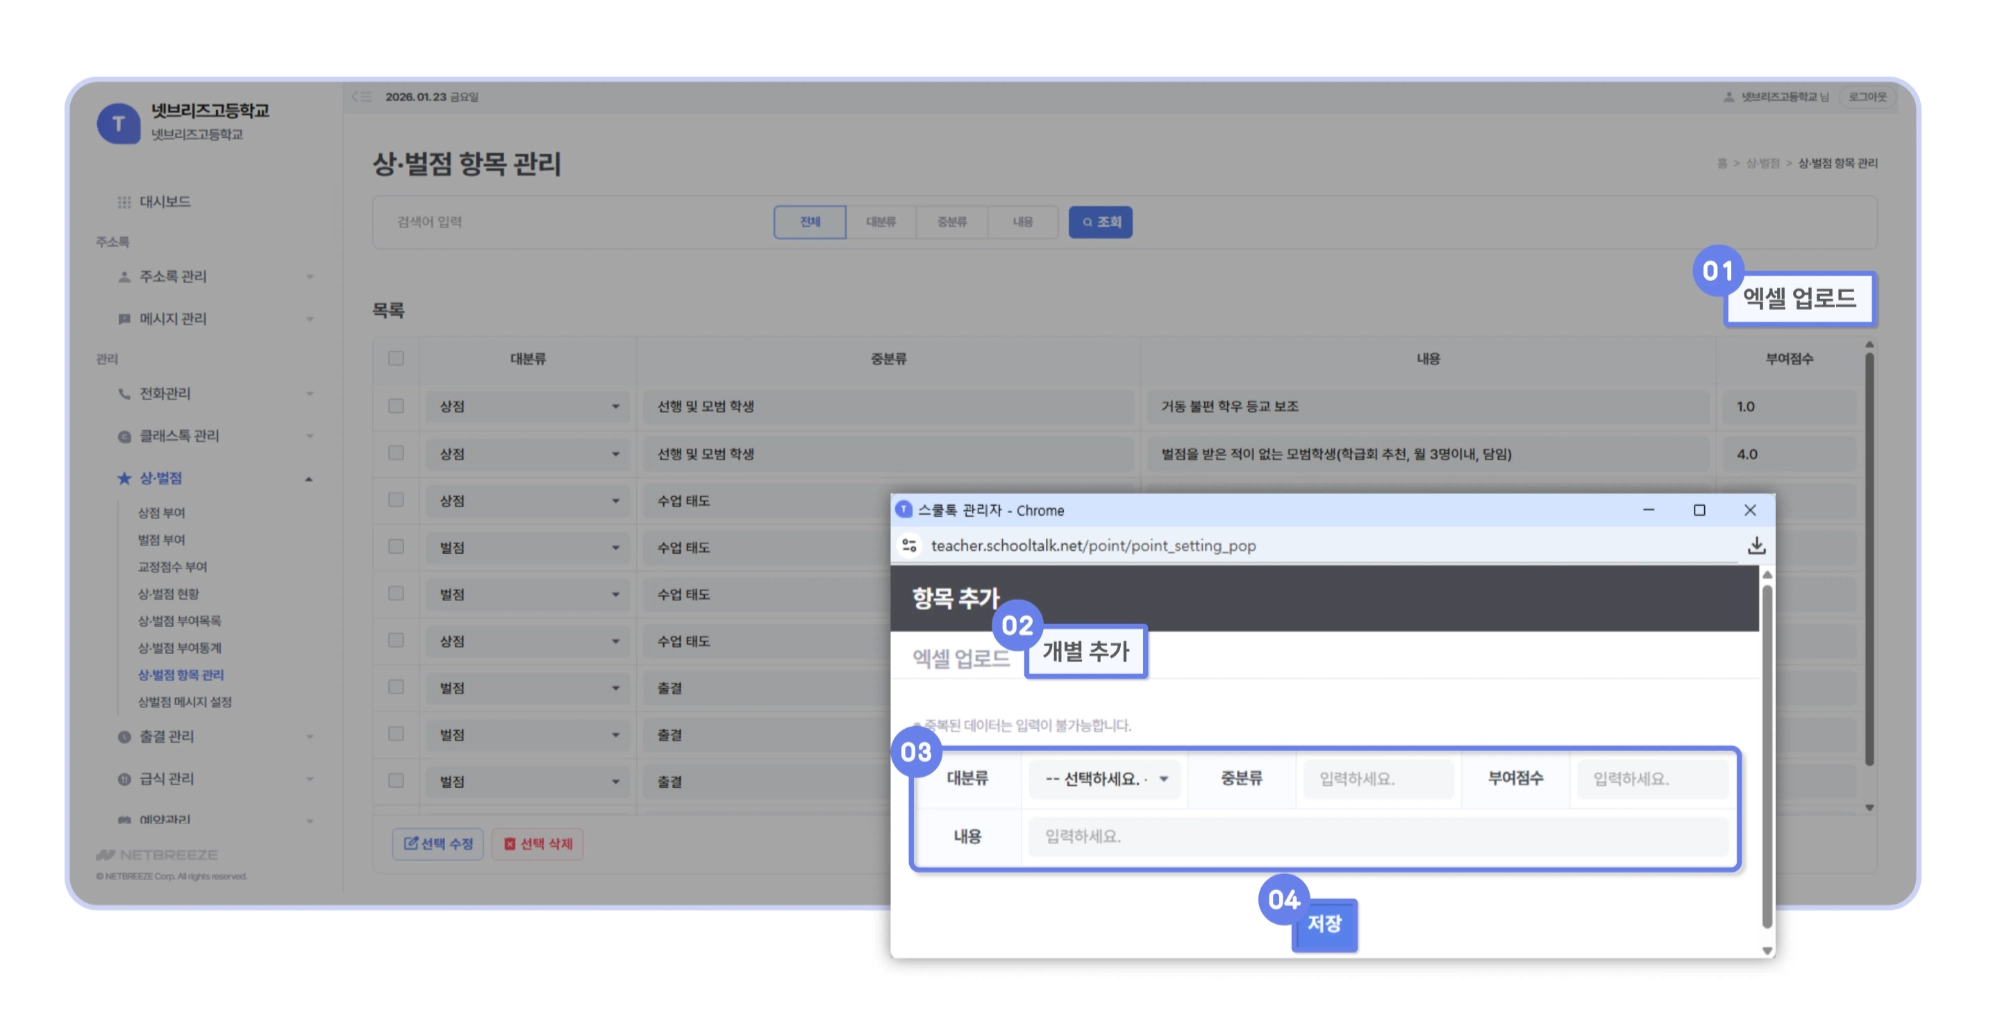2000x1032 pixels.
Task: Click the 스쿨톡 관리자 favicon in popup title bar
Action: 904,510
